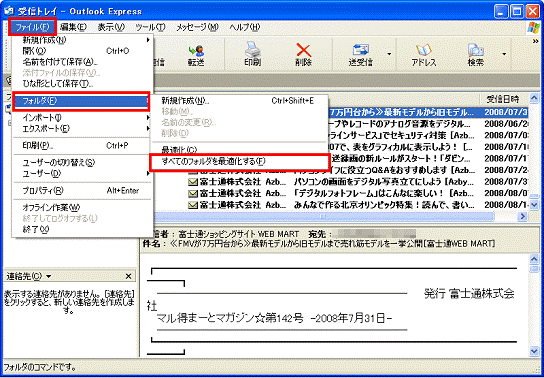Choose 開く(O) in File menu
Screen dimensions: 544x378
[x=83, y=51]
